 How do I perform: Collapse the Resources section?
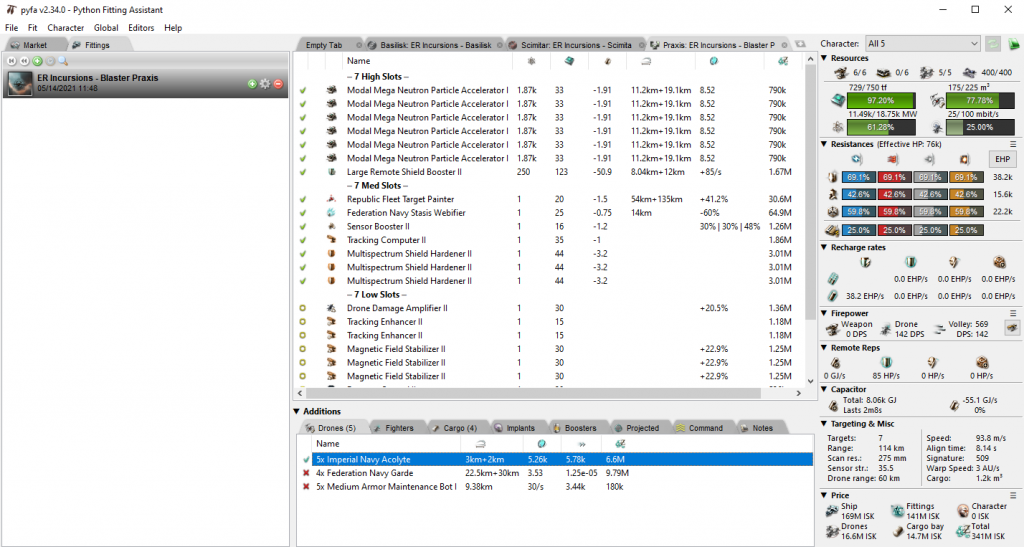(824, 58)
